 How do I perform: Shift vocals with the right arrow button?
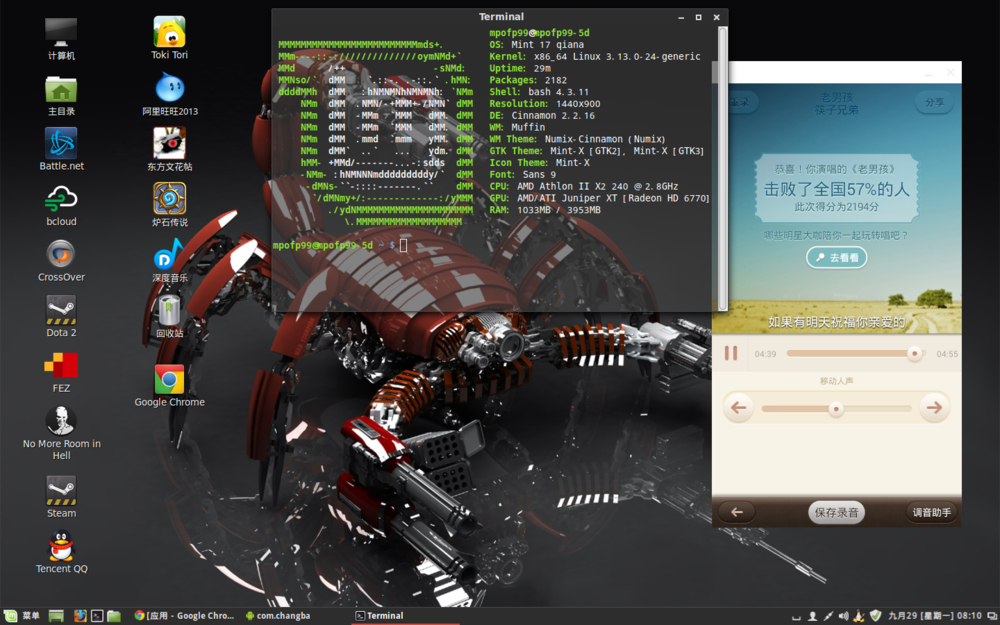[934, 408]
